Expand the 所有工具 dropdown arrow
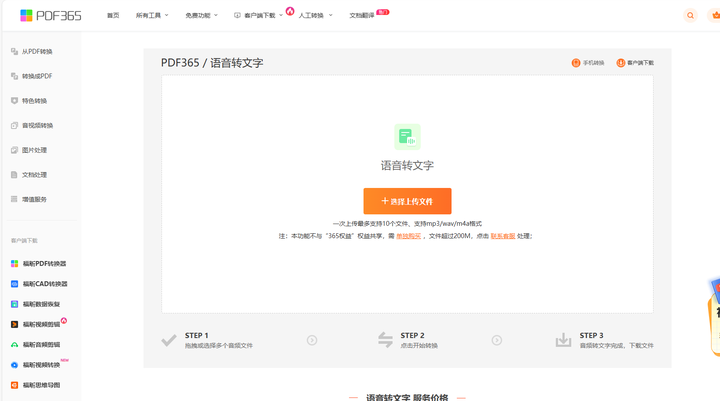The height and width of the screenshot is (401, 720). click(167, 16)
